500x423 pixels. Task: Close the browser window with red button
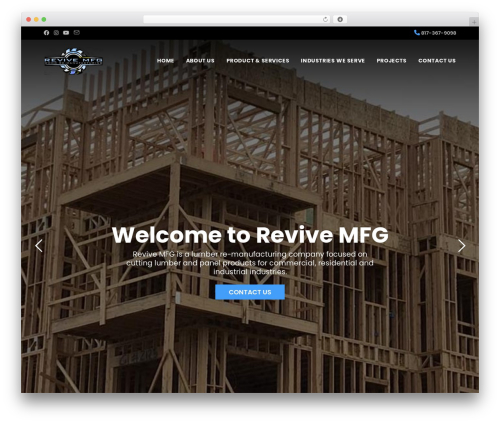tap(29, 19)
